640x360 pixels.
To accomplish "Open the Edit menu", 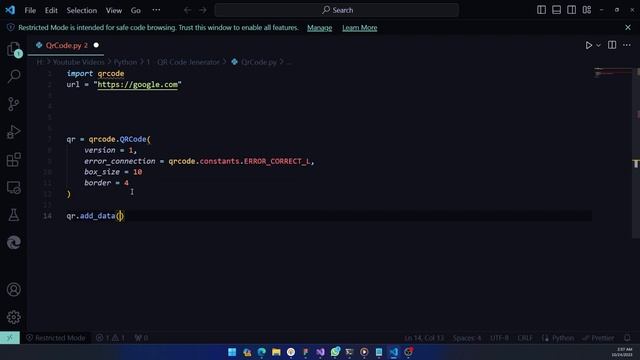I will (x=51, y=10).
